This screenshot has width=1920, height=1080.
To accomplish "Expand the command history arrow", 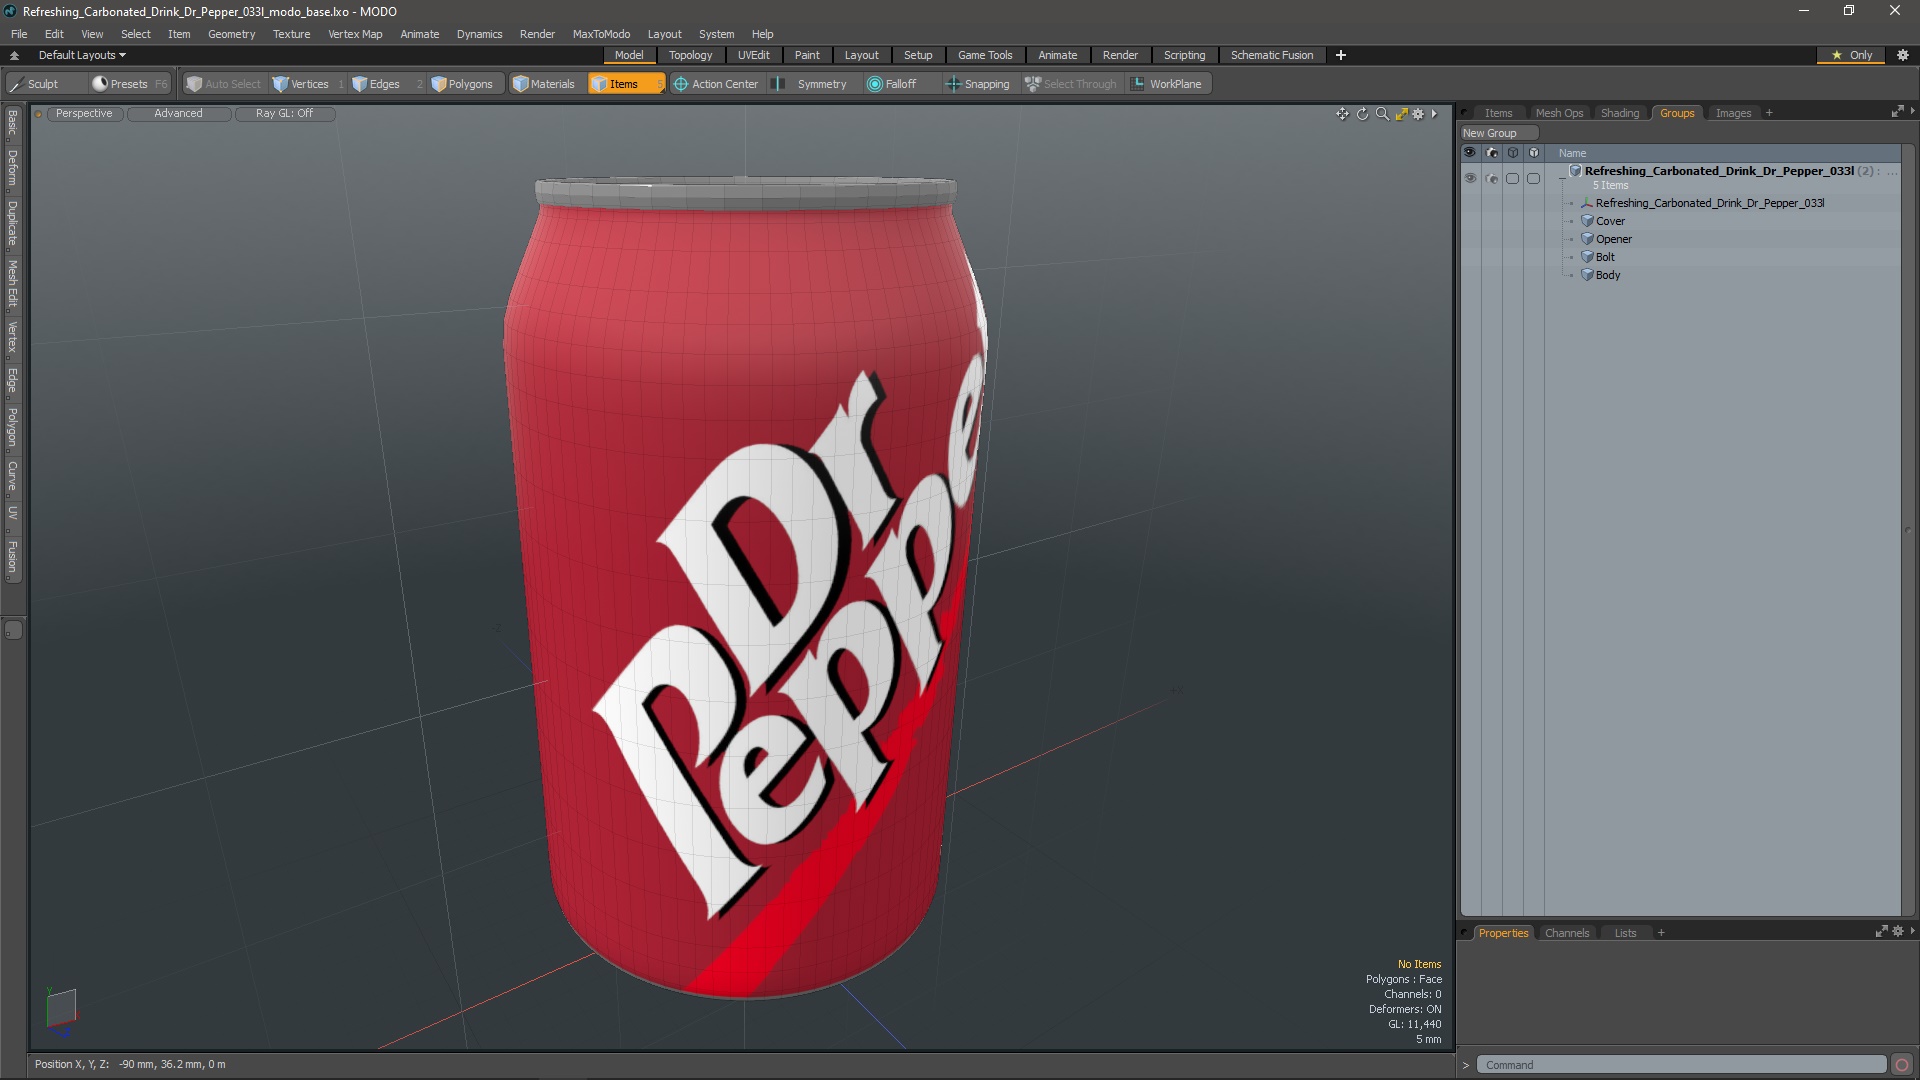I will tap(1466, 1065).
